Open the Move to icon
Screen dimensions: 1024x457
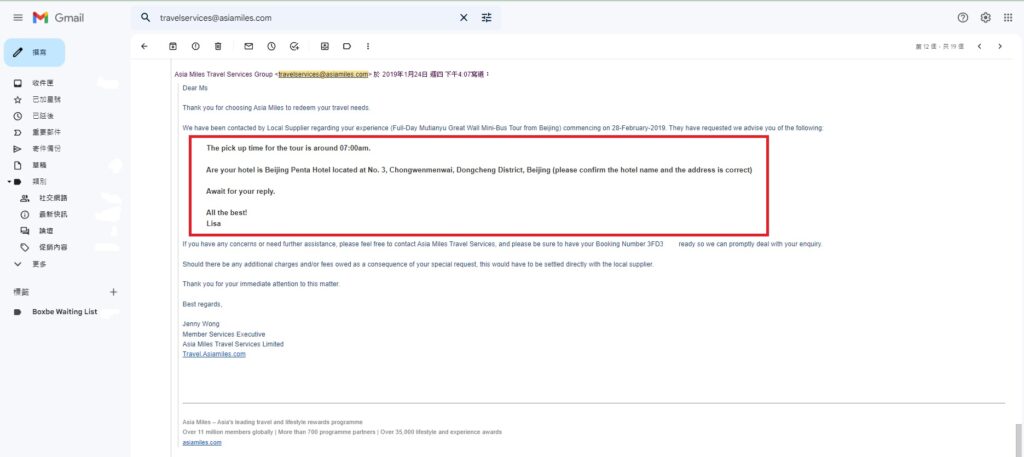325,46
